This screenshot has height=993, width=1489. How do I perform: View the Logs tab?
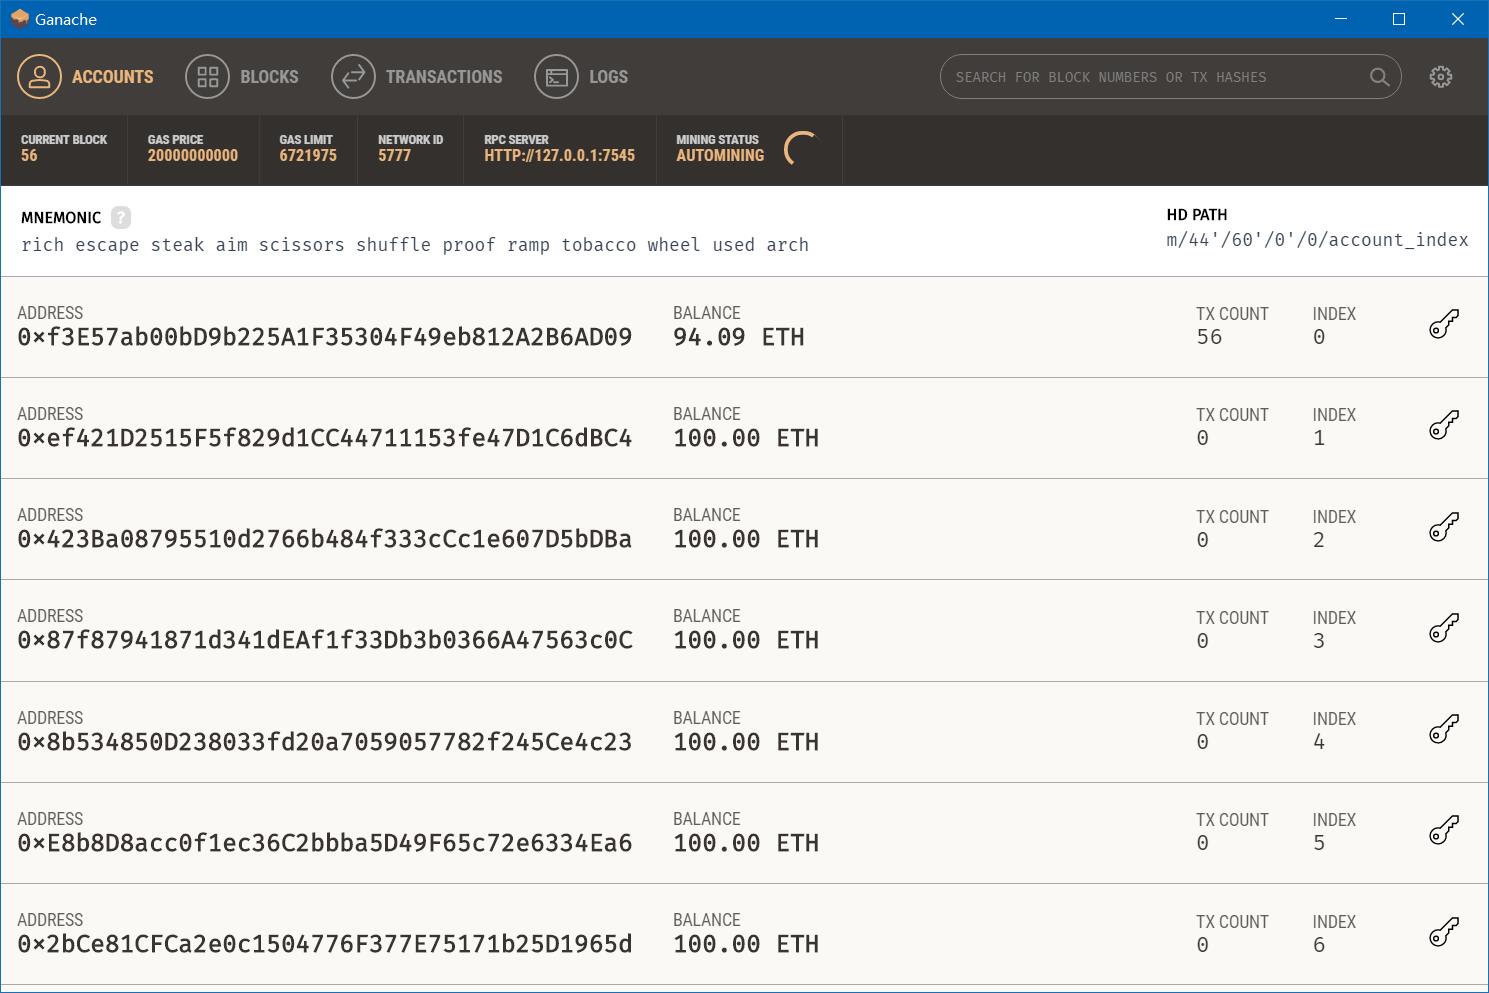pos(581,77)
